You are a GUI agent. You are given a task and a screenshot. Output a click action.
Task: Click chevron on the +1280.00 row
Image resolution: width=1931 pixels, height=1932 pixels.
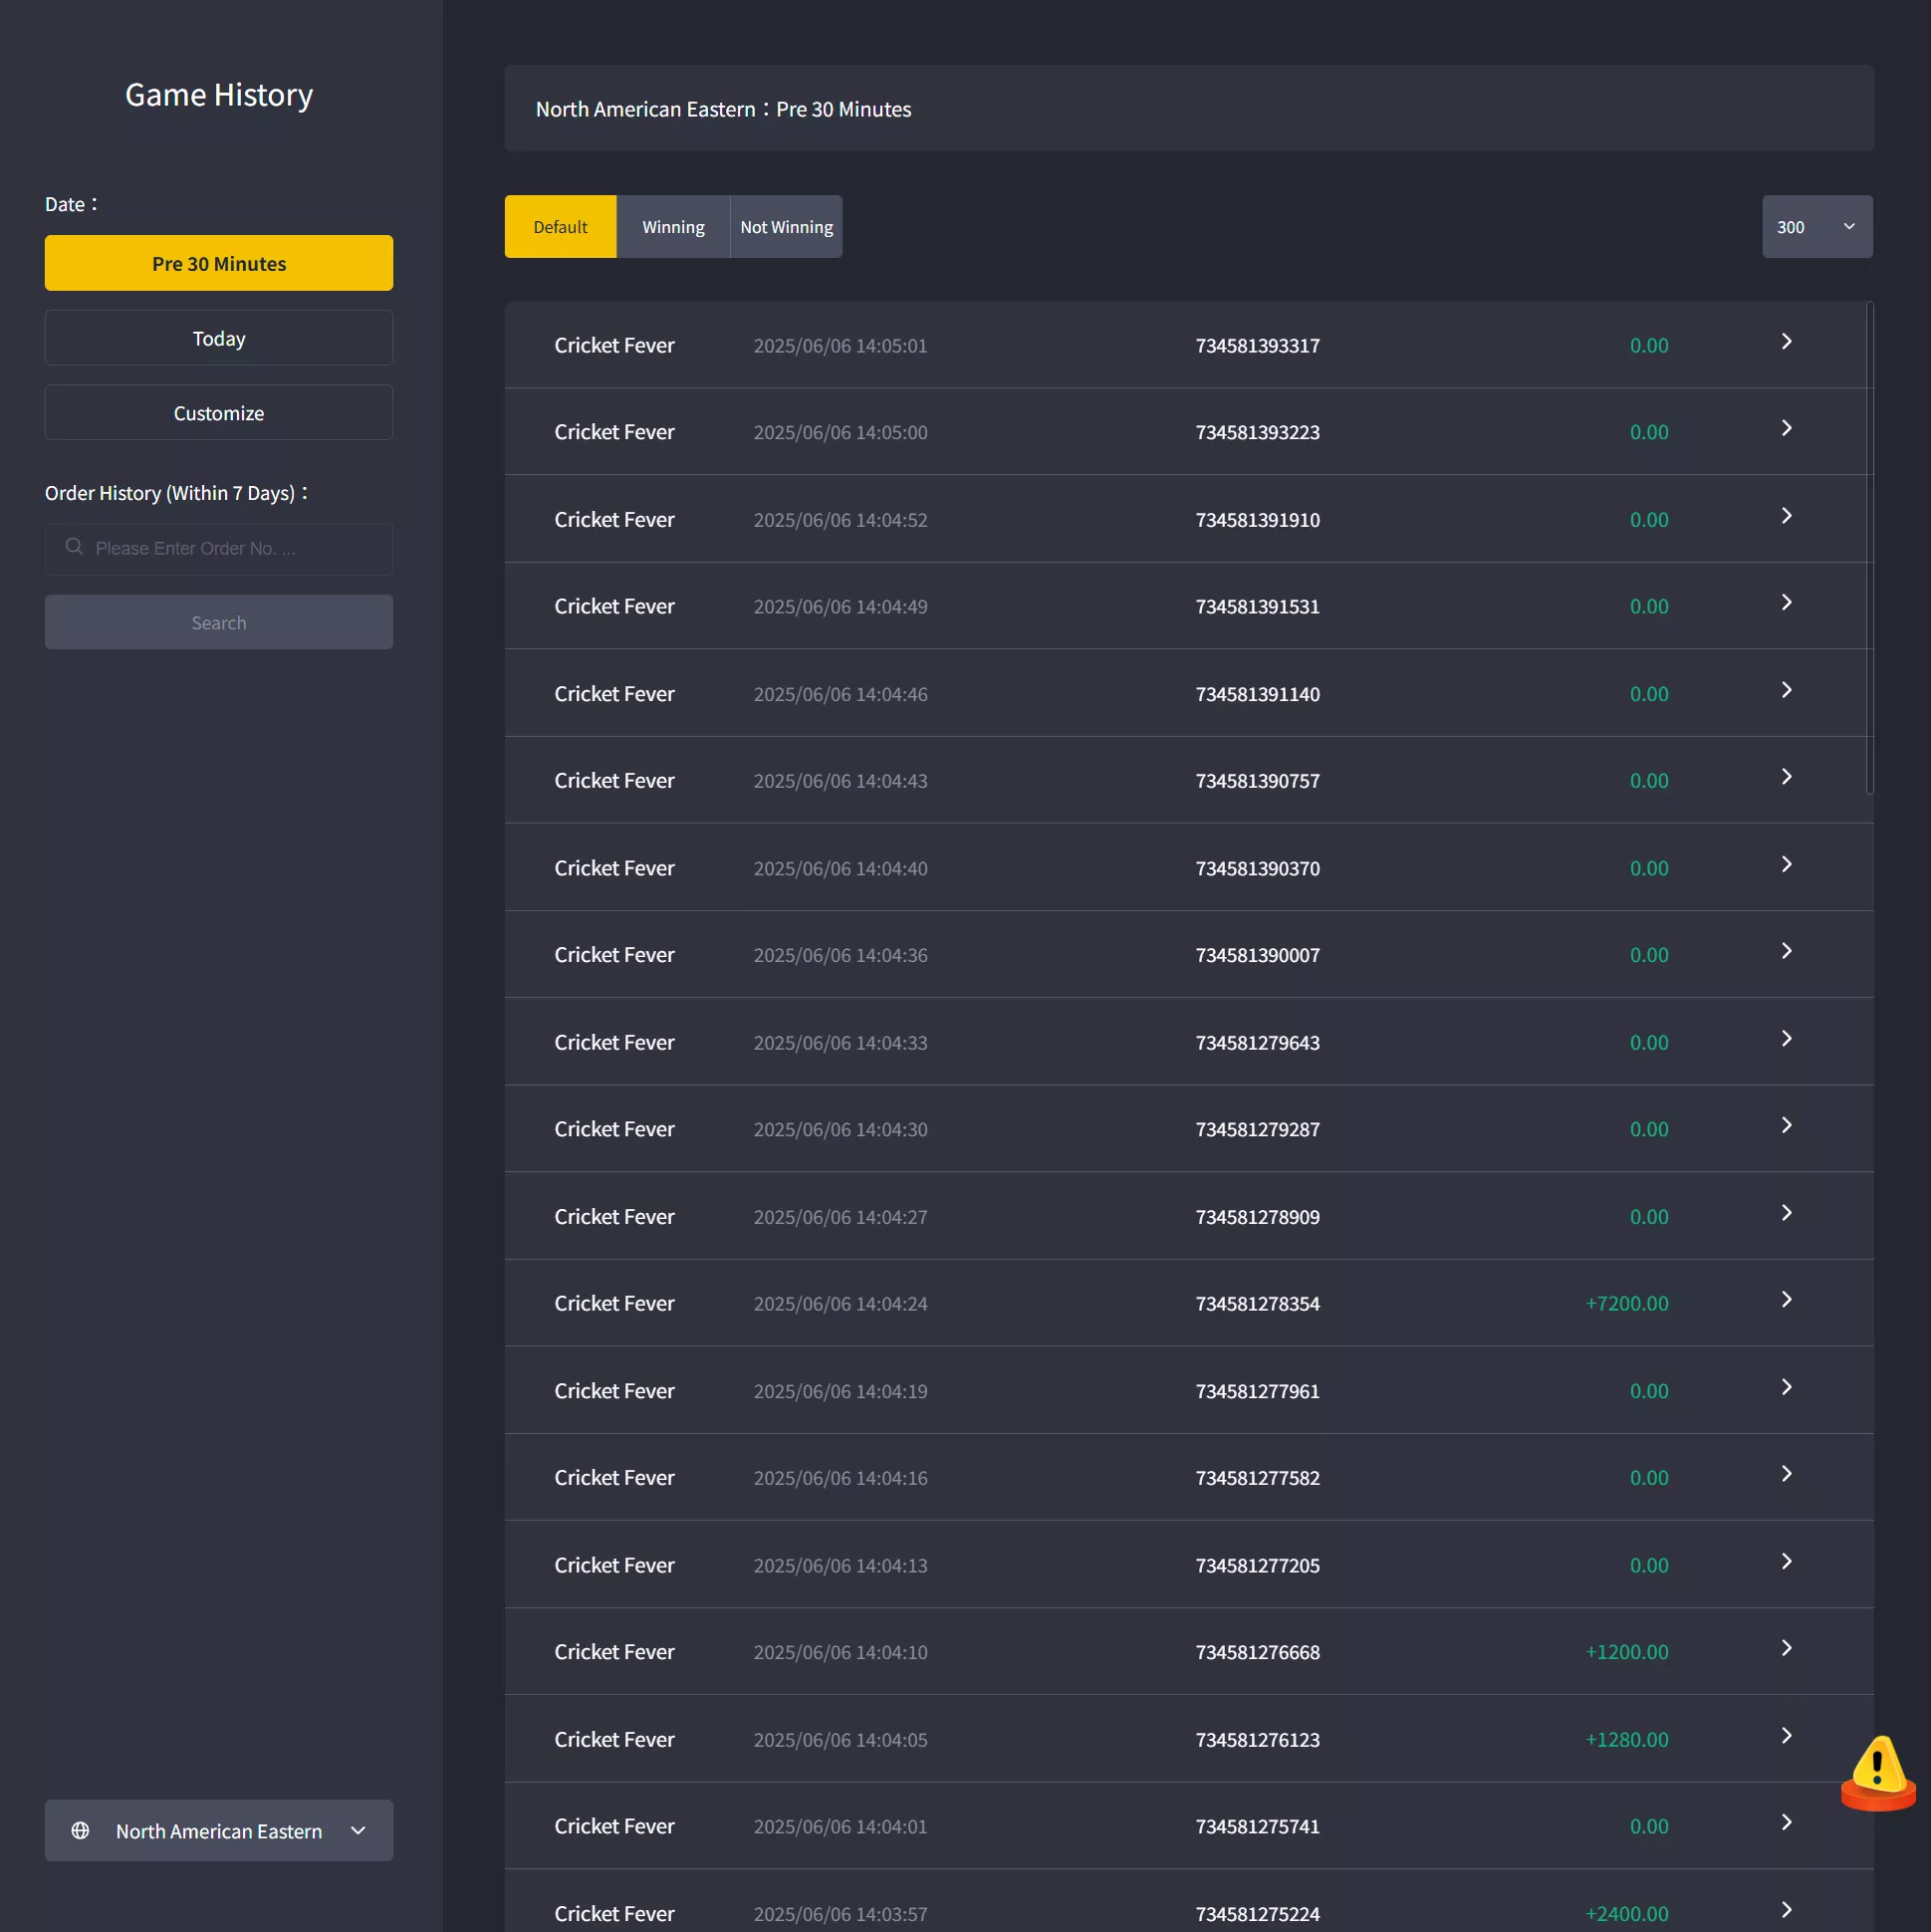(1786, 1736)
